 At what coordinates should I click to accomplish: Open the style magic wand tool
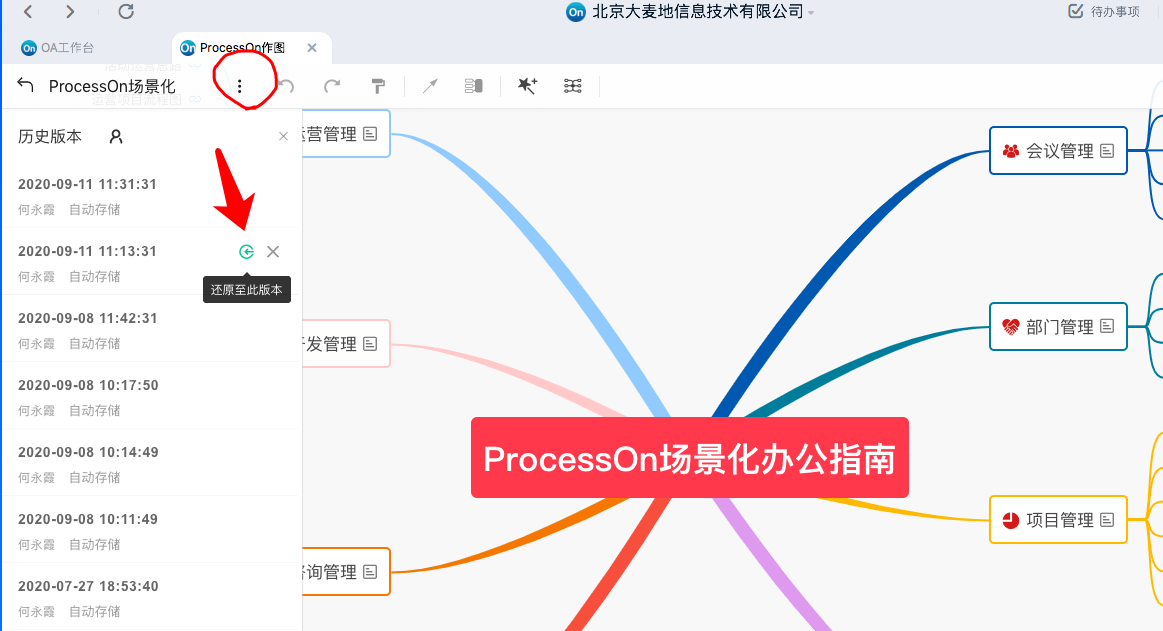[x=527, y=86]
